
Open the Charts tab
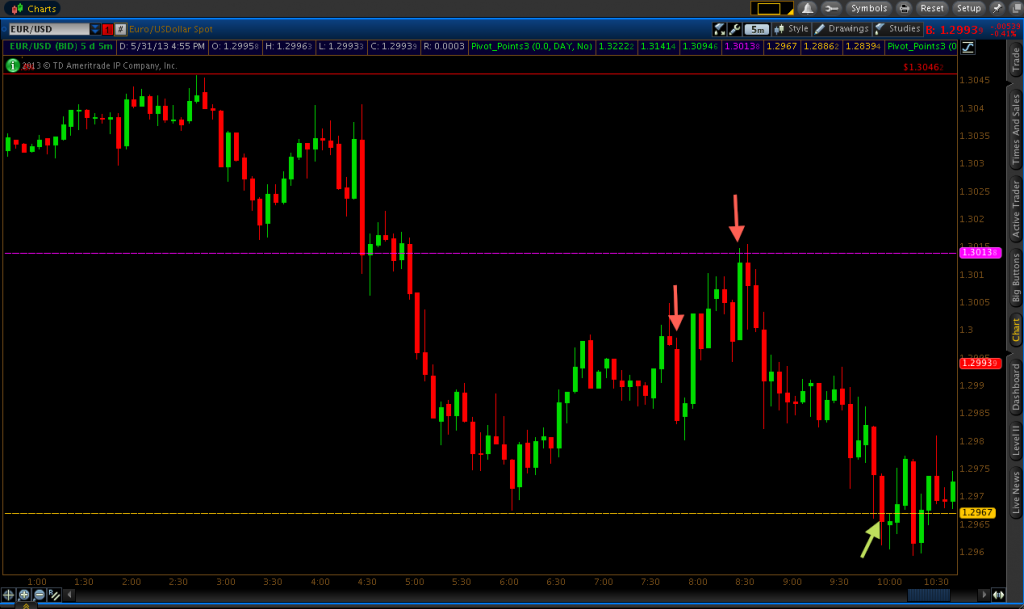tap(34, 8)
